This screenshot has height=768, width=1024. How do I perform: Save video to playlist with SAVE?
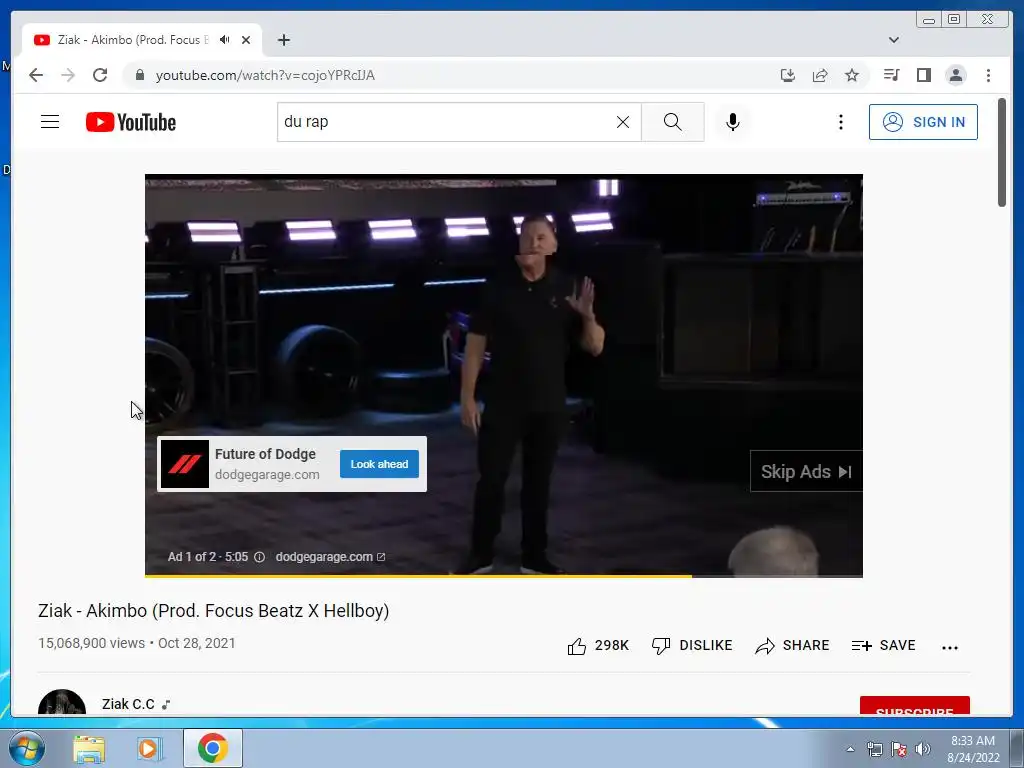884,646
